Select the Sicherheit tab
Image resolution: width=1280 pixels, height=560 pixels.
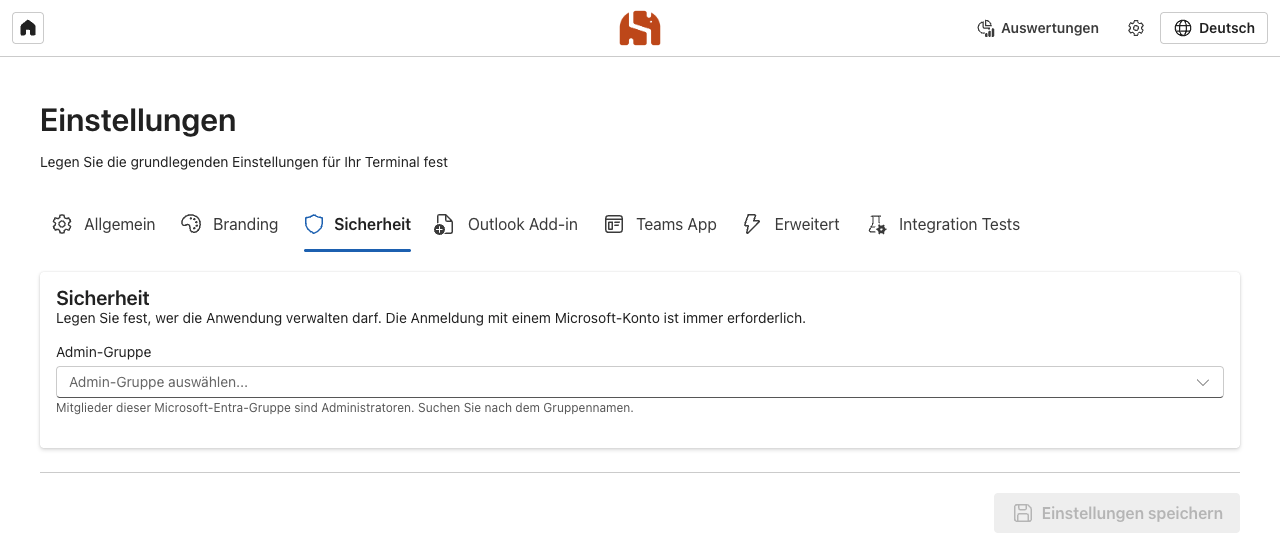coord(357,224)
